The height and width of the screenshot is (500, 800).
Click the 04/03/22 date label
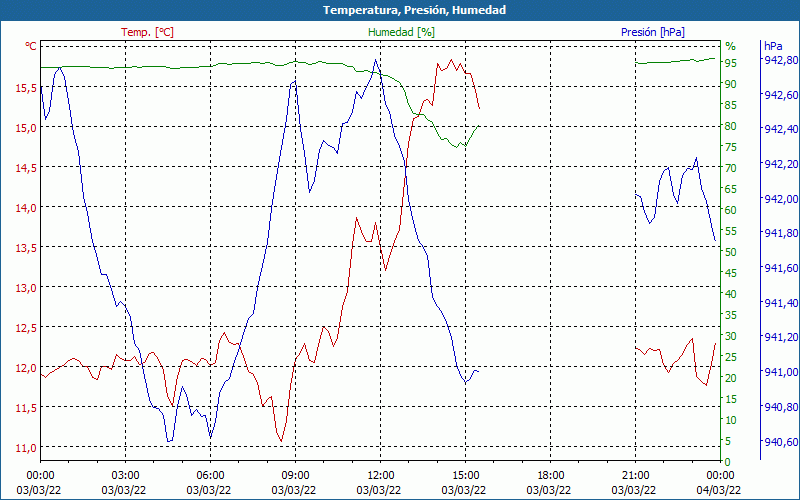click(x=719, y=490)
